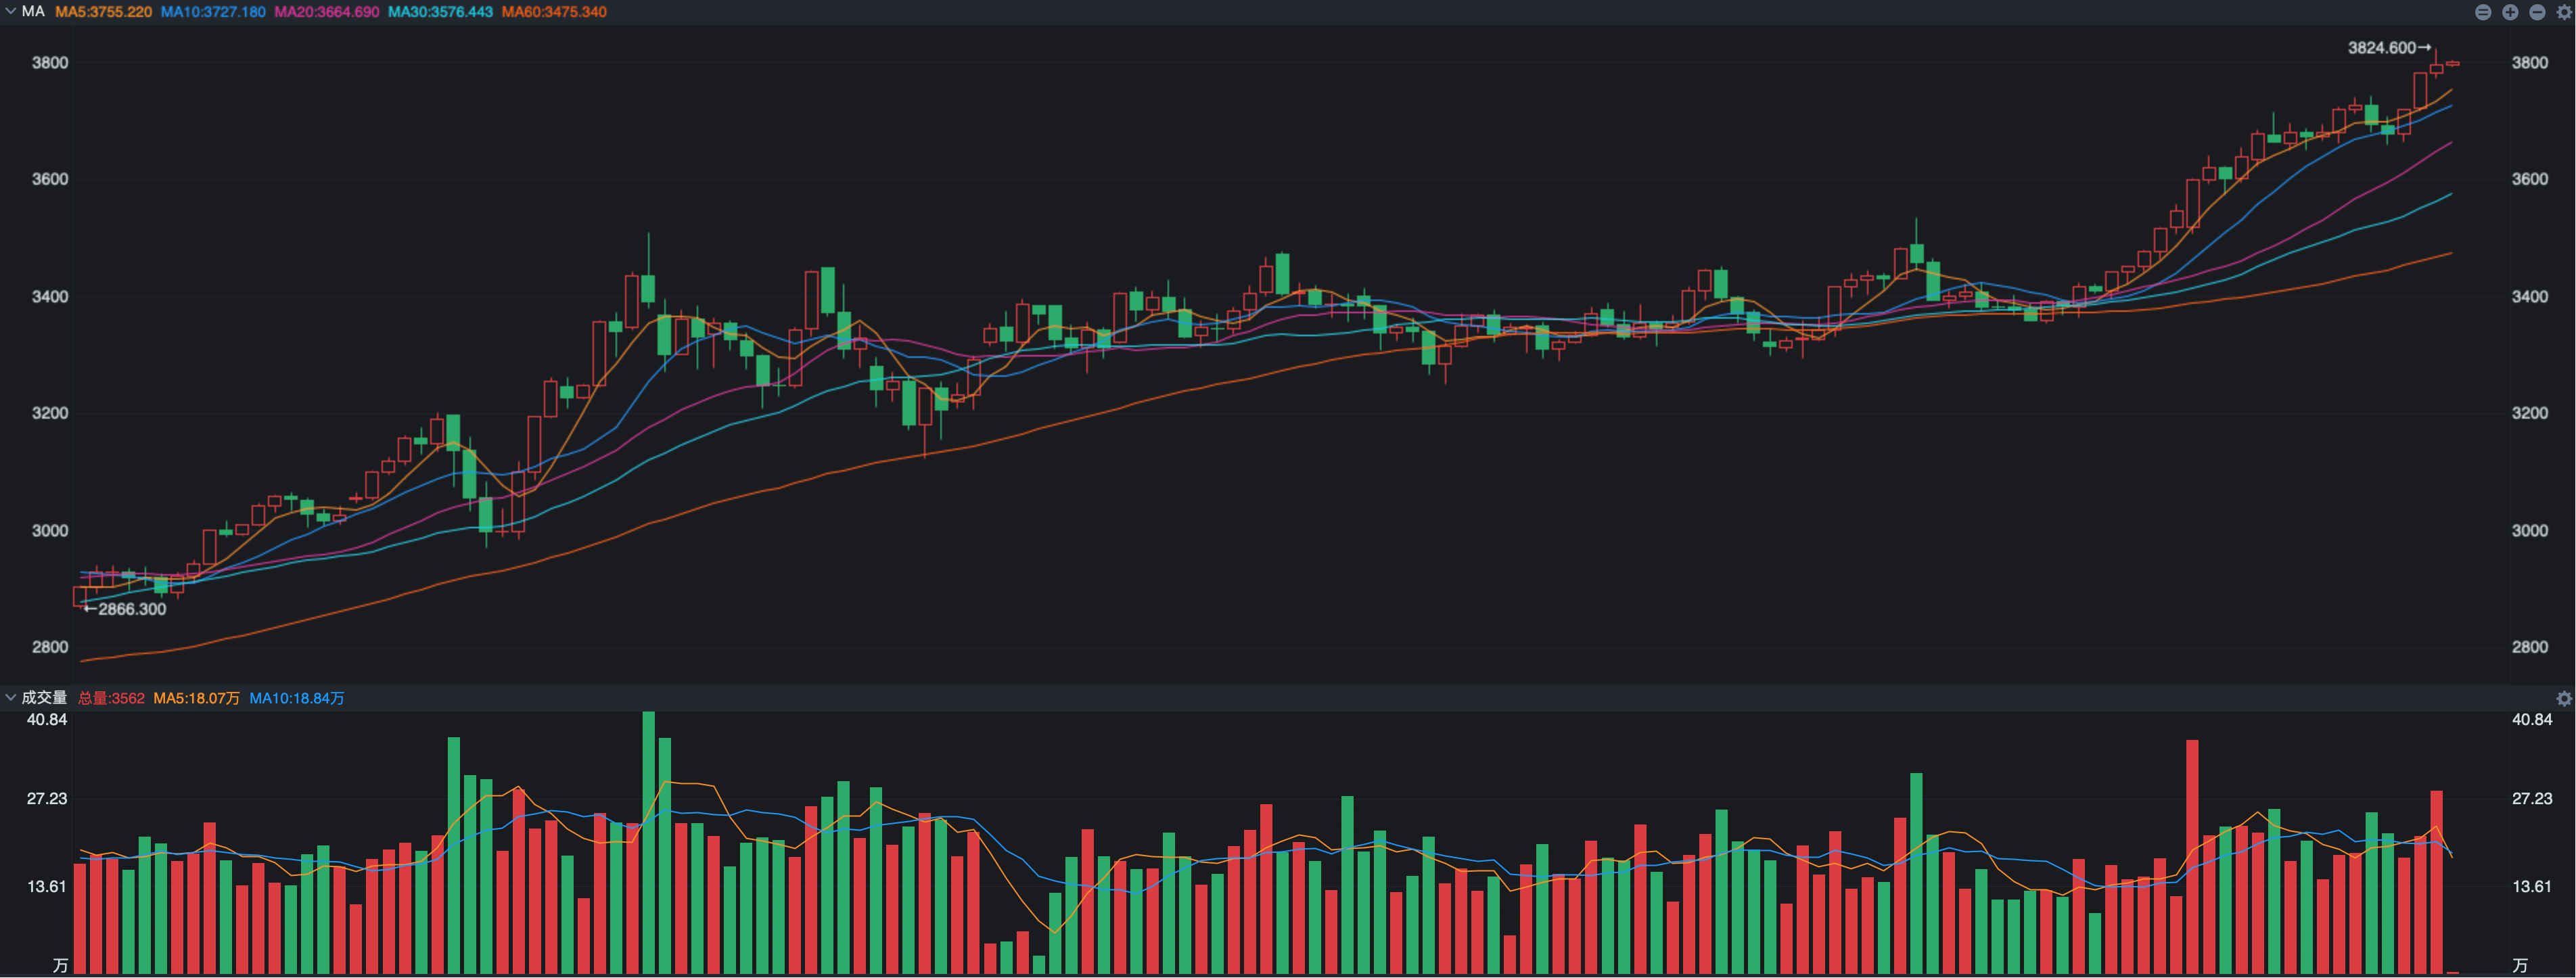Click the volume MA5:18.07万 readout
2576x978 pixels.
tap(197, 698)
